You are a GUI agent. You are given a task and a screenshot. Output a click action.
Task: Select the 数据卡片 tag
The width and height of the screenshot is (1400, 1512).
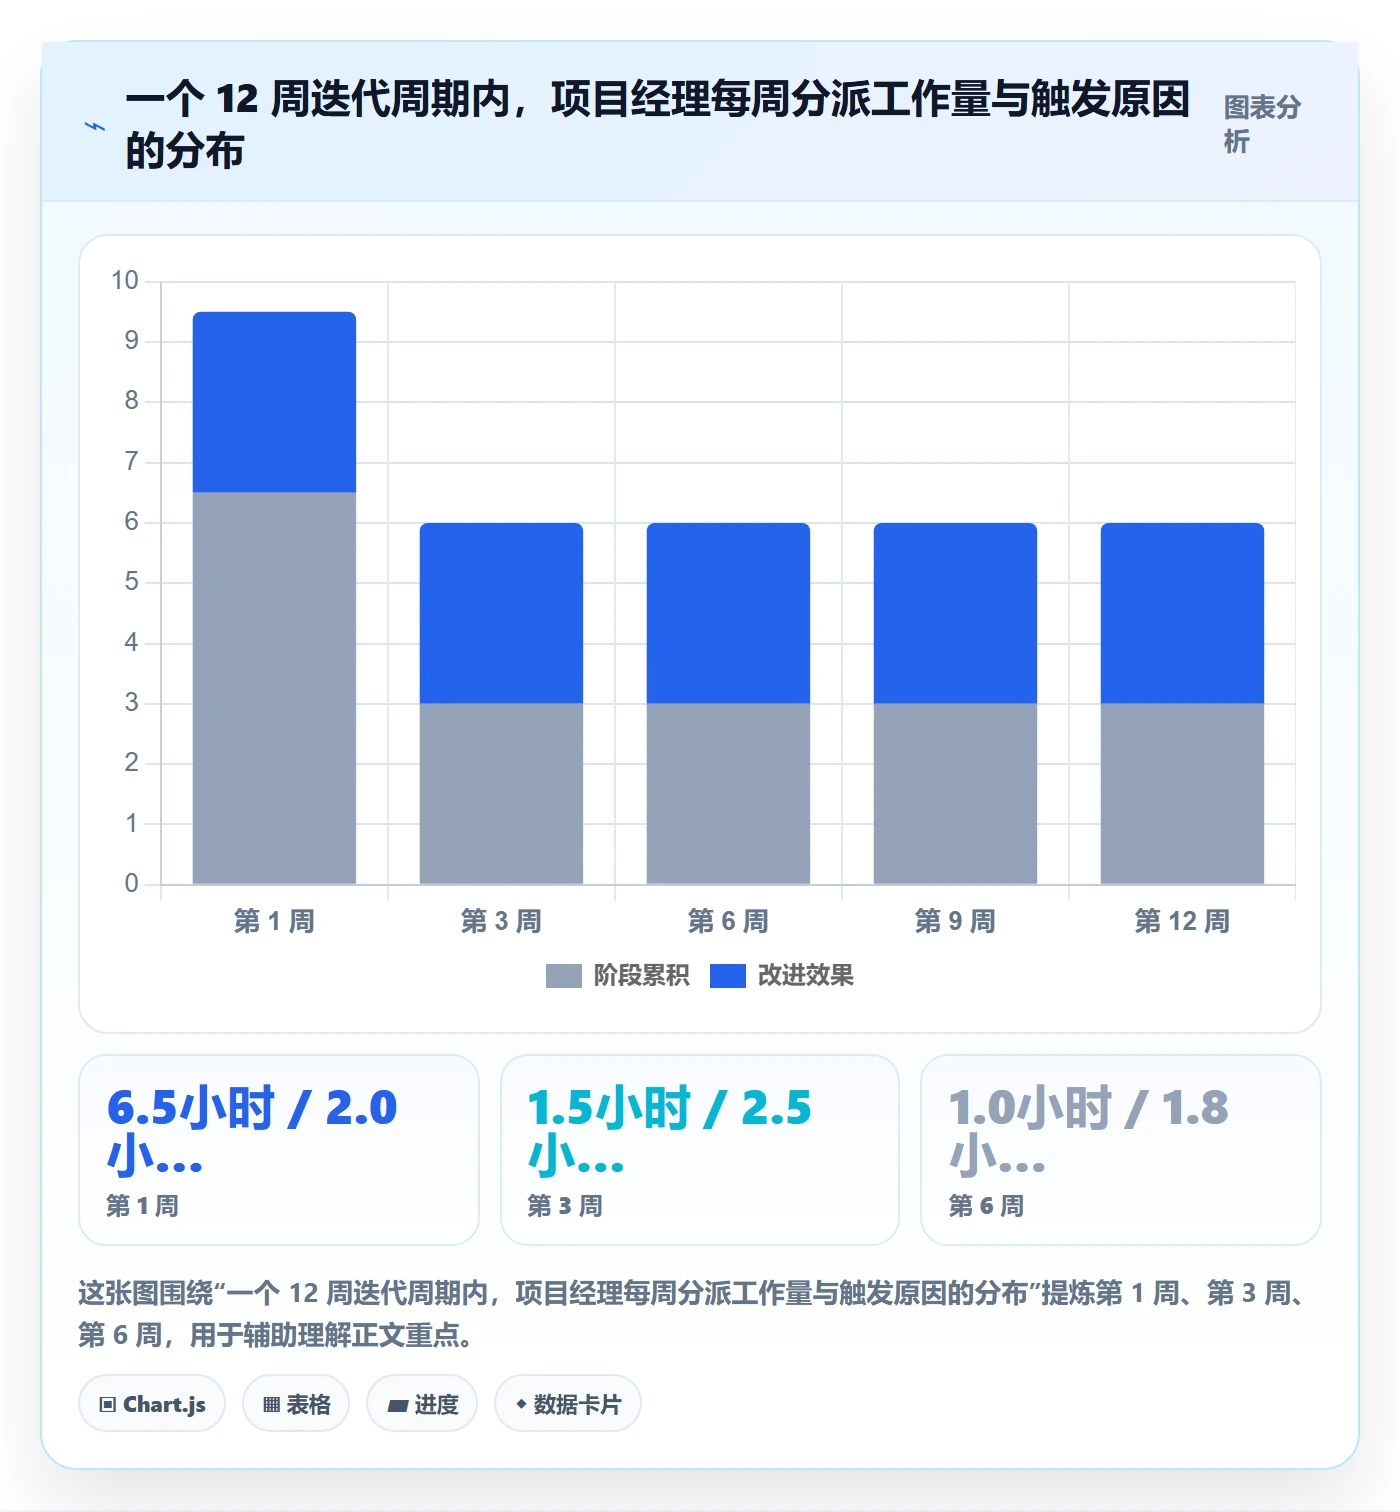click(568, 1404)
